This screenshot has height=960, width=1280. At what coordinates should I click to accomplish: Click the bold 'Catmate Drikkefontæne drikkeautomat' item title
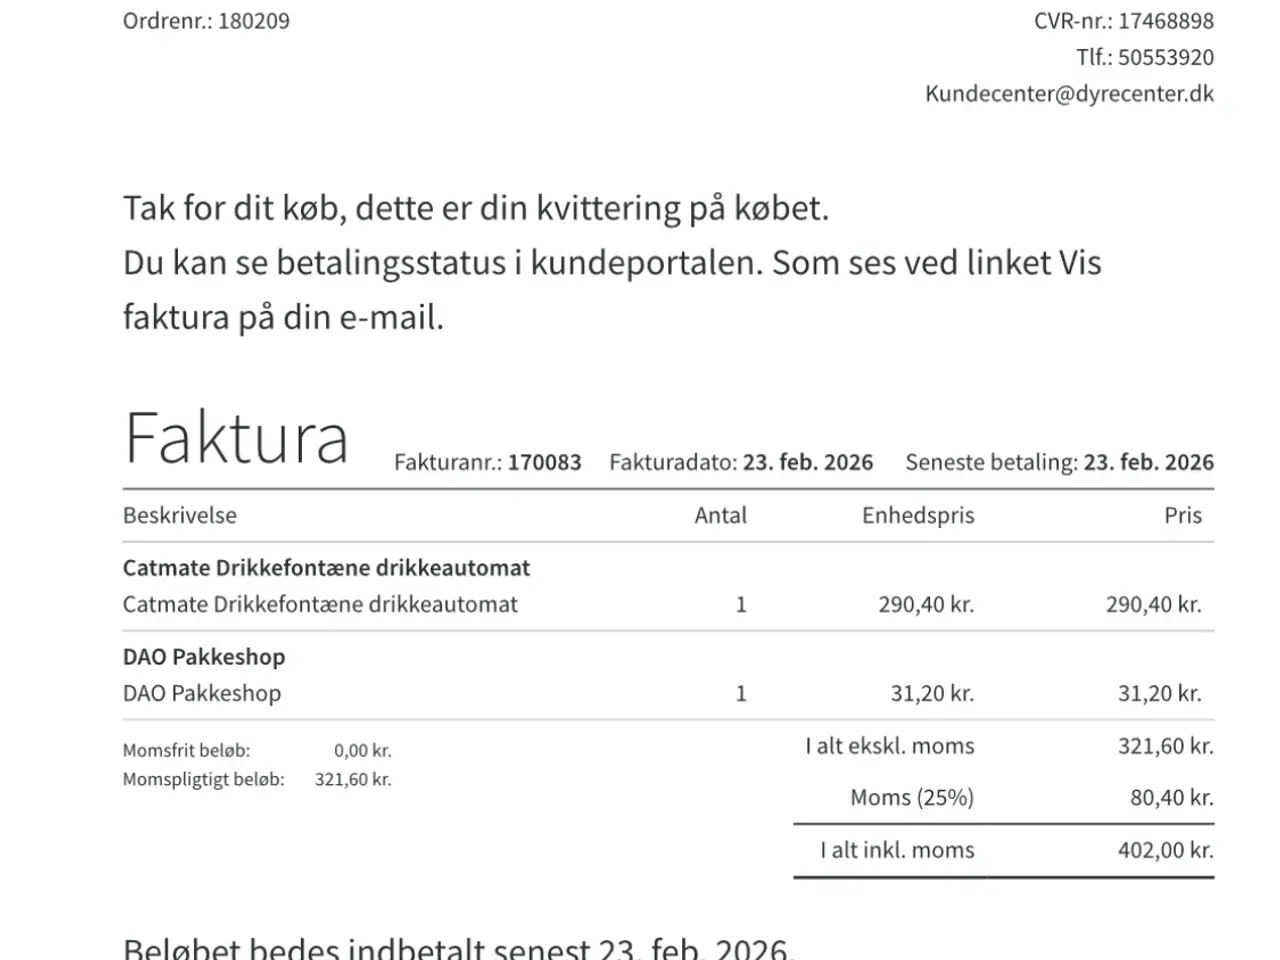pos(326,568)
